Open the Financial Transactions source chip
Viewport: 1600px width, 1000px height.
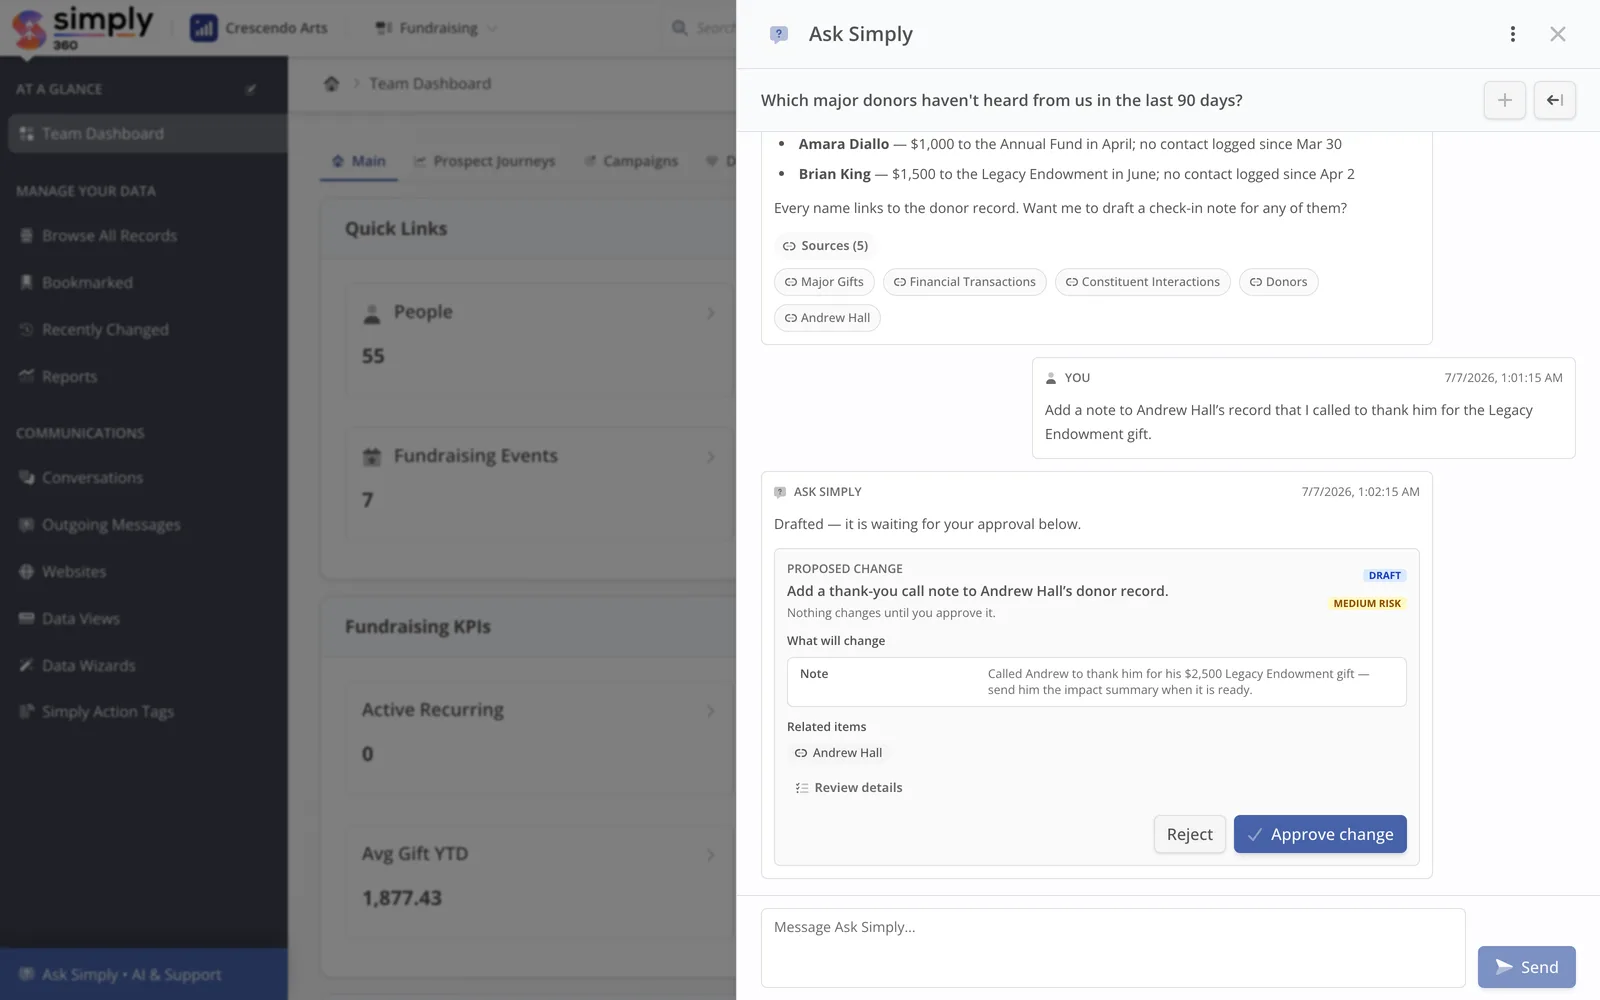pyautogui.click(x=964, y=282)
